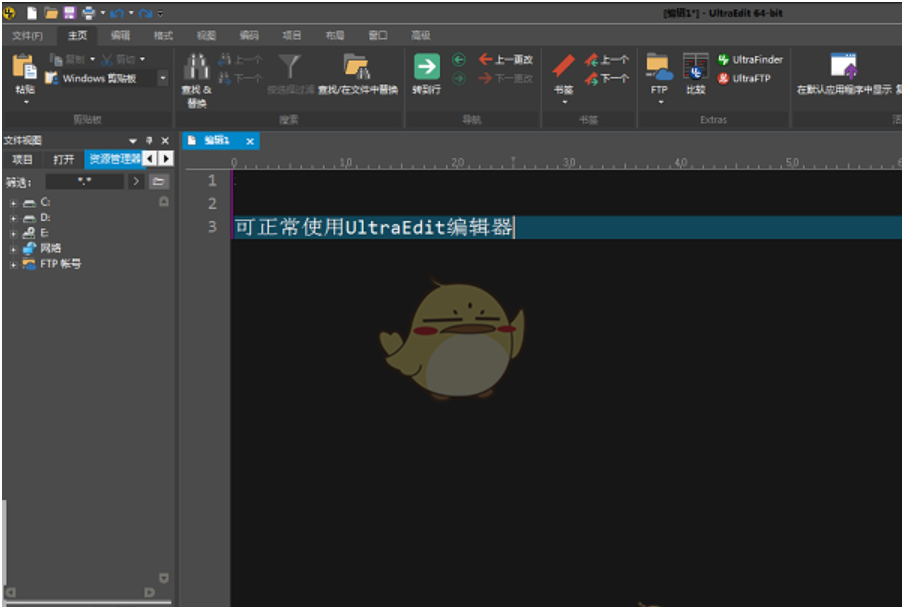The image size is (903, 607).
Task: Open the undo history dropdown arrow
Action: point(131,13)
